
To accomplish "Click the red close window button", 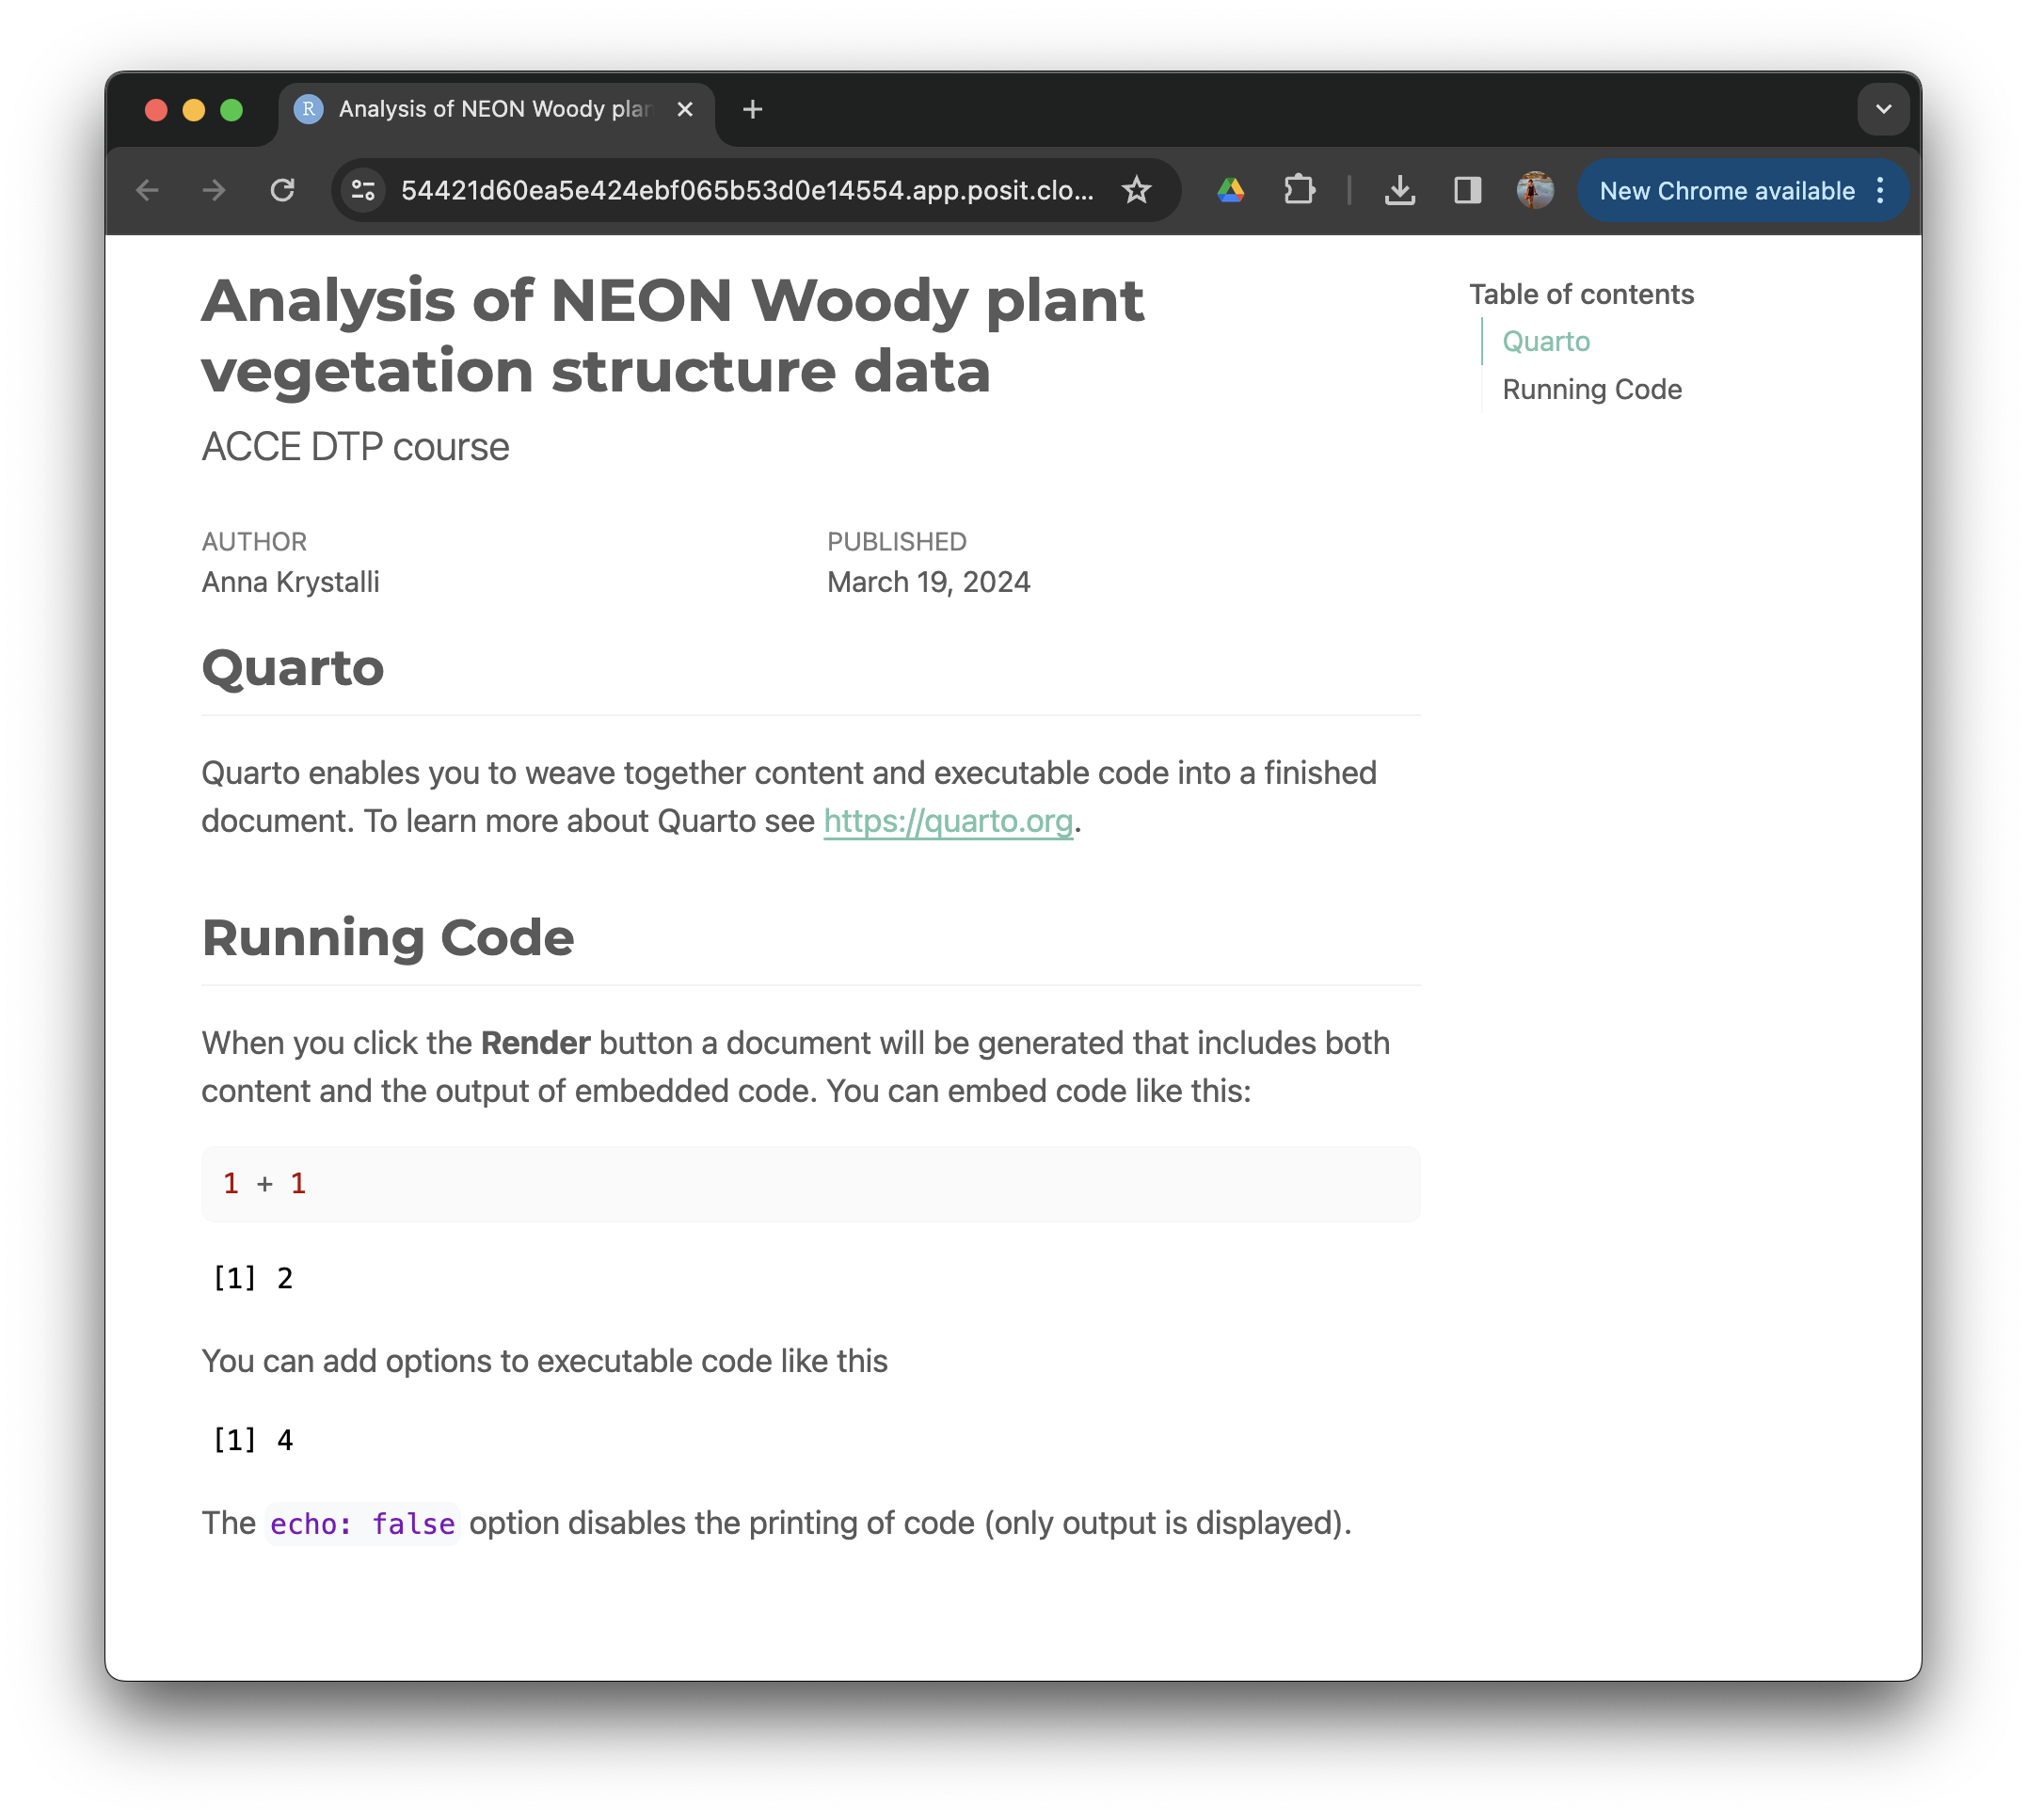I will pos(156,109).
